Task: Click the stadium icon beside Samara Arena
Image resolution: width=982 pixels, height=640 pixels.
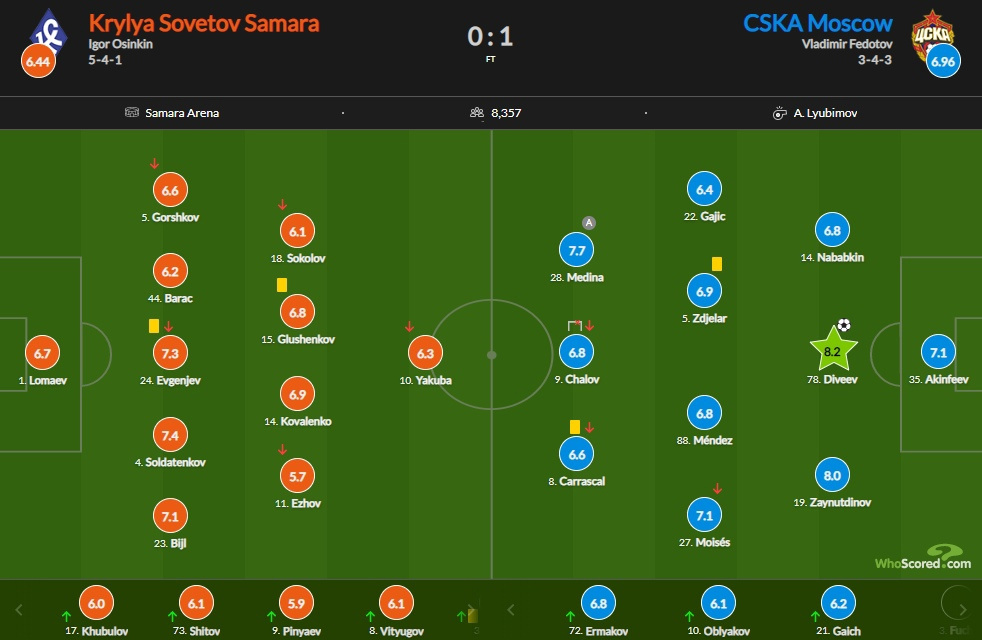Action: [132, 113]
